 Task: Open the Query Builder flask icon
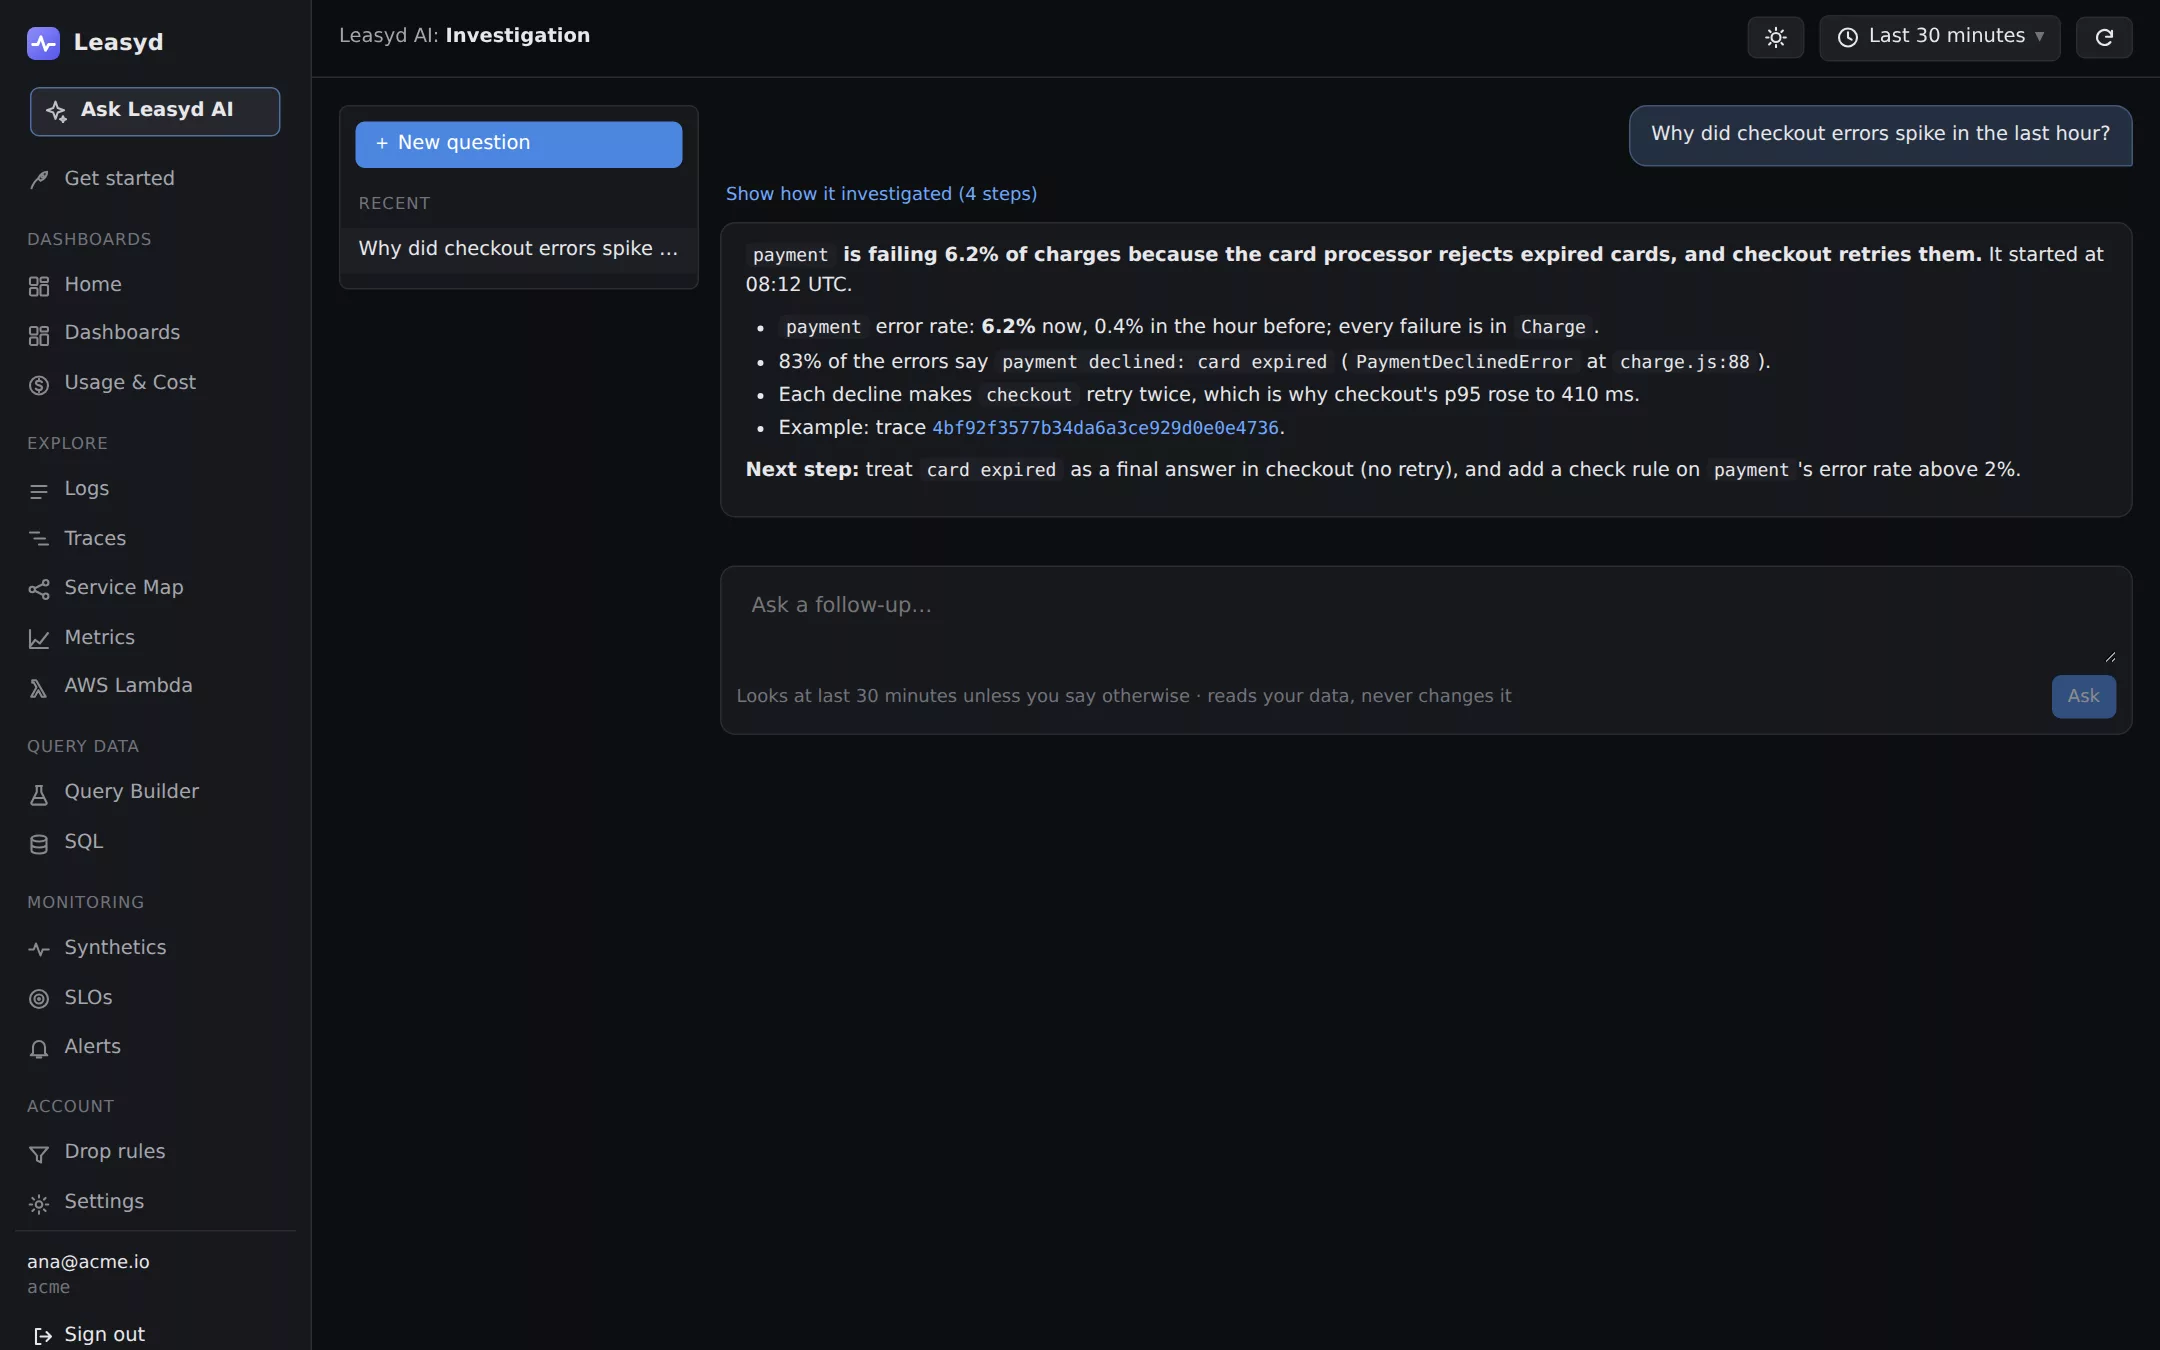(39, 794)
